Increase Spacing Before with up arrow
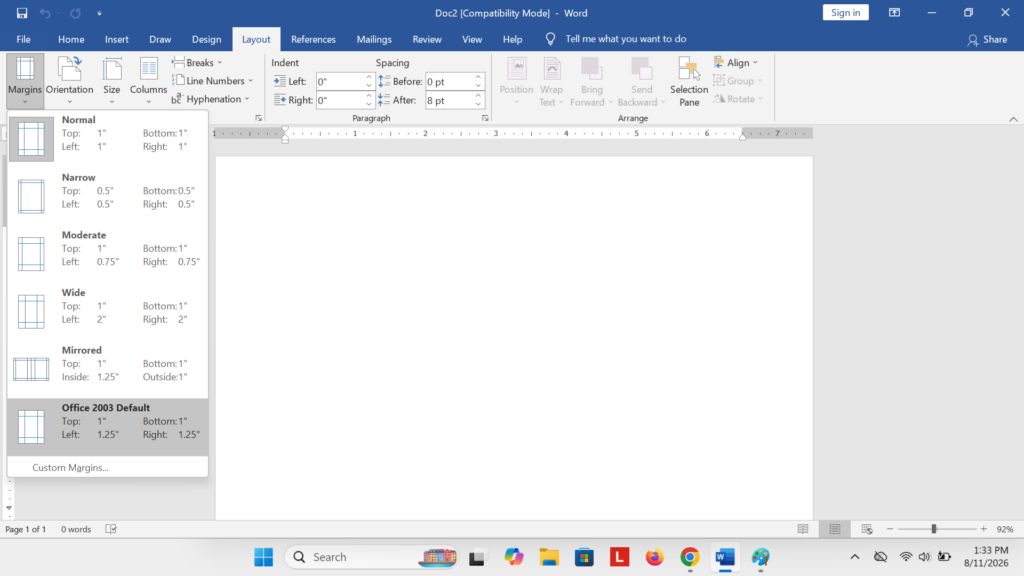 pos(479,77)
